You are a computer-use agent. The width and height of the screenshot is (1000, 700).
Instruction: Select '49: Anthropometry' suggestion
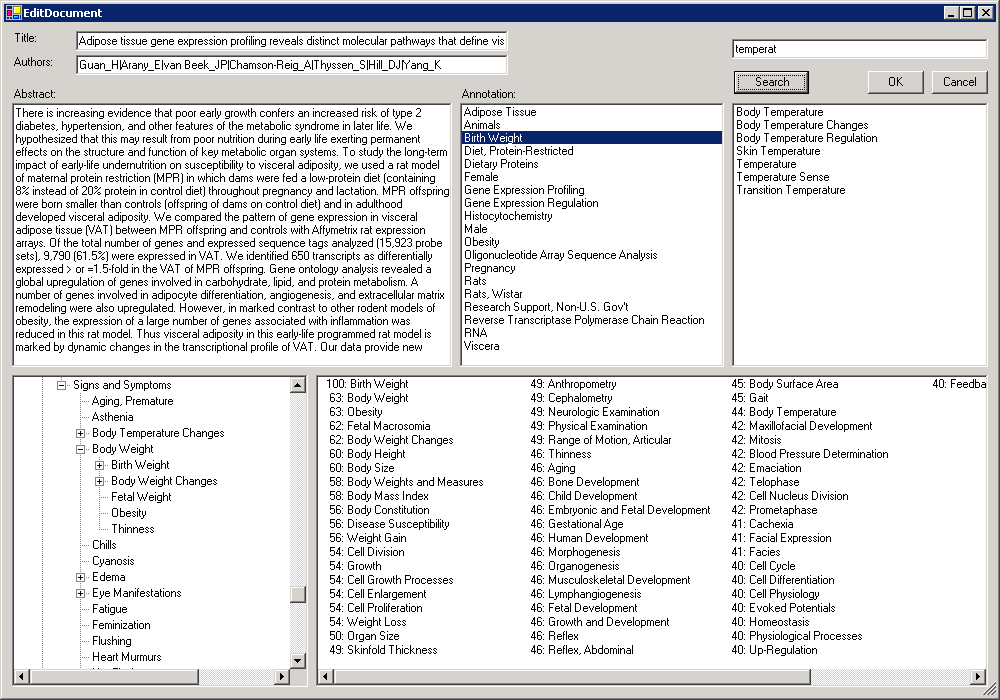click(573, 384)
